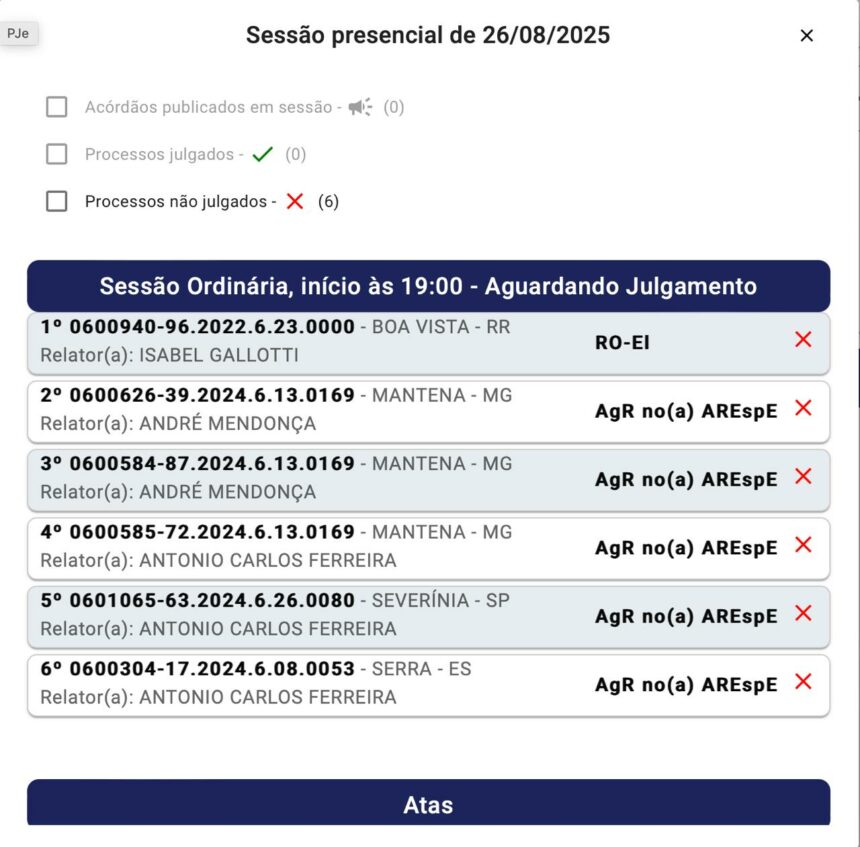
Task: Check the Processos não julgados checkbox
Action: [56, 200]
